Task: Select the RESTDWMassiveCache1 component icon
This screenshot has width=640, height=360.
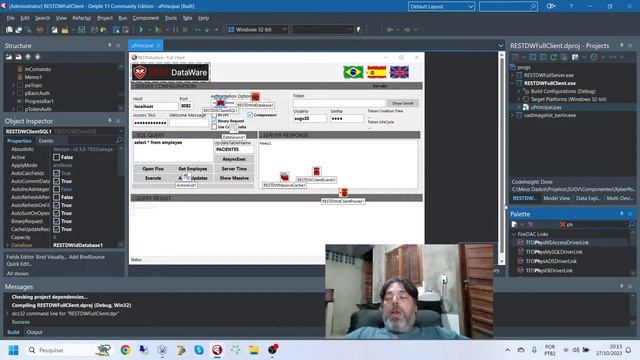Action: (284, 177)
